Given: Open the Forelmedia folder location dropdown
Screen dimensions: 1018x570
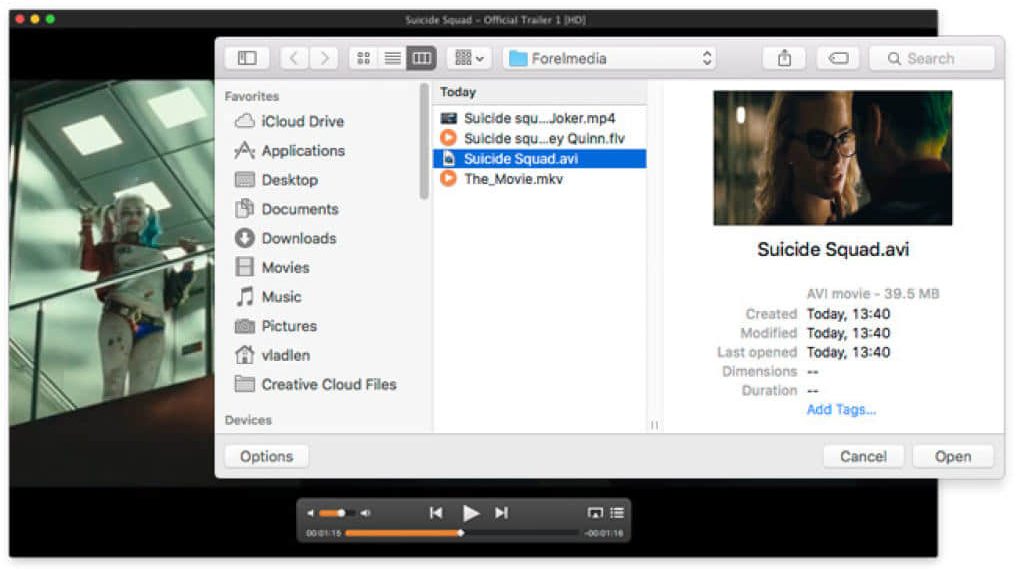Looking at the screenshot, I should (x=610, y=59).
